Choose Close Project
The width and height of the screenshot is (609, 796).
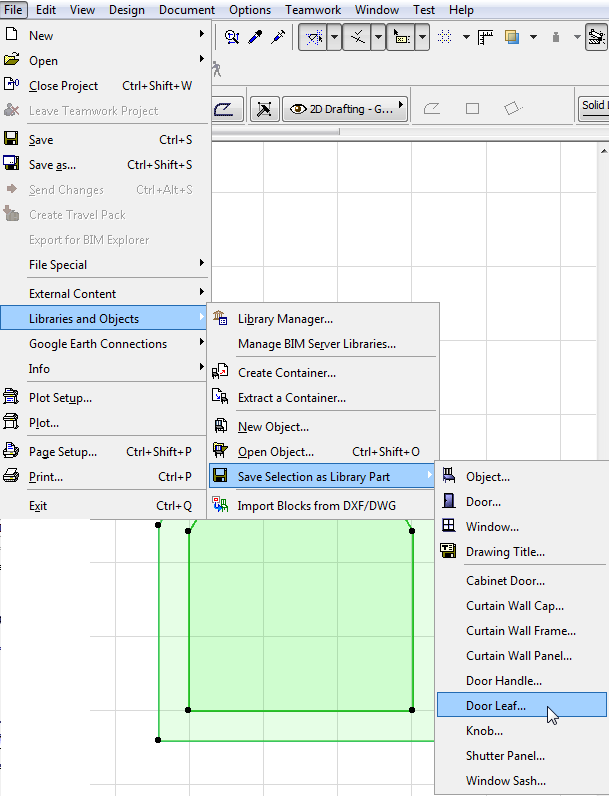click(x=104, y=86)
